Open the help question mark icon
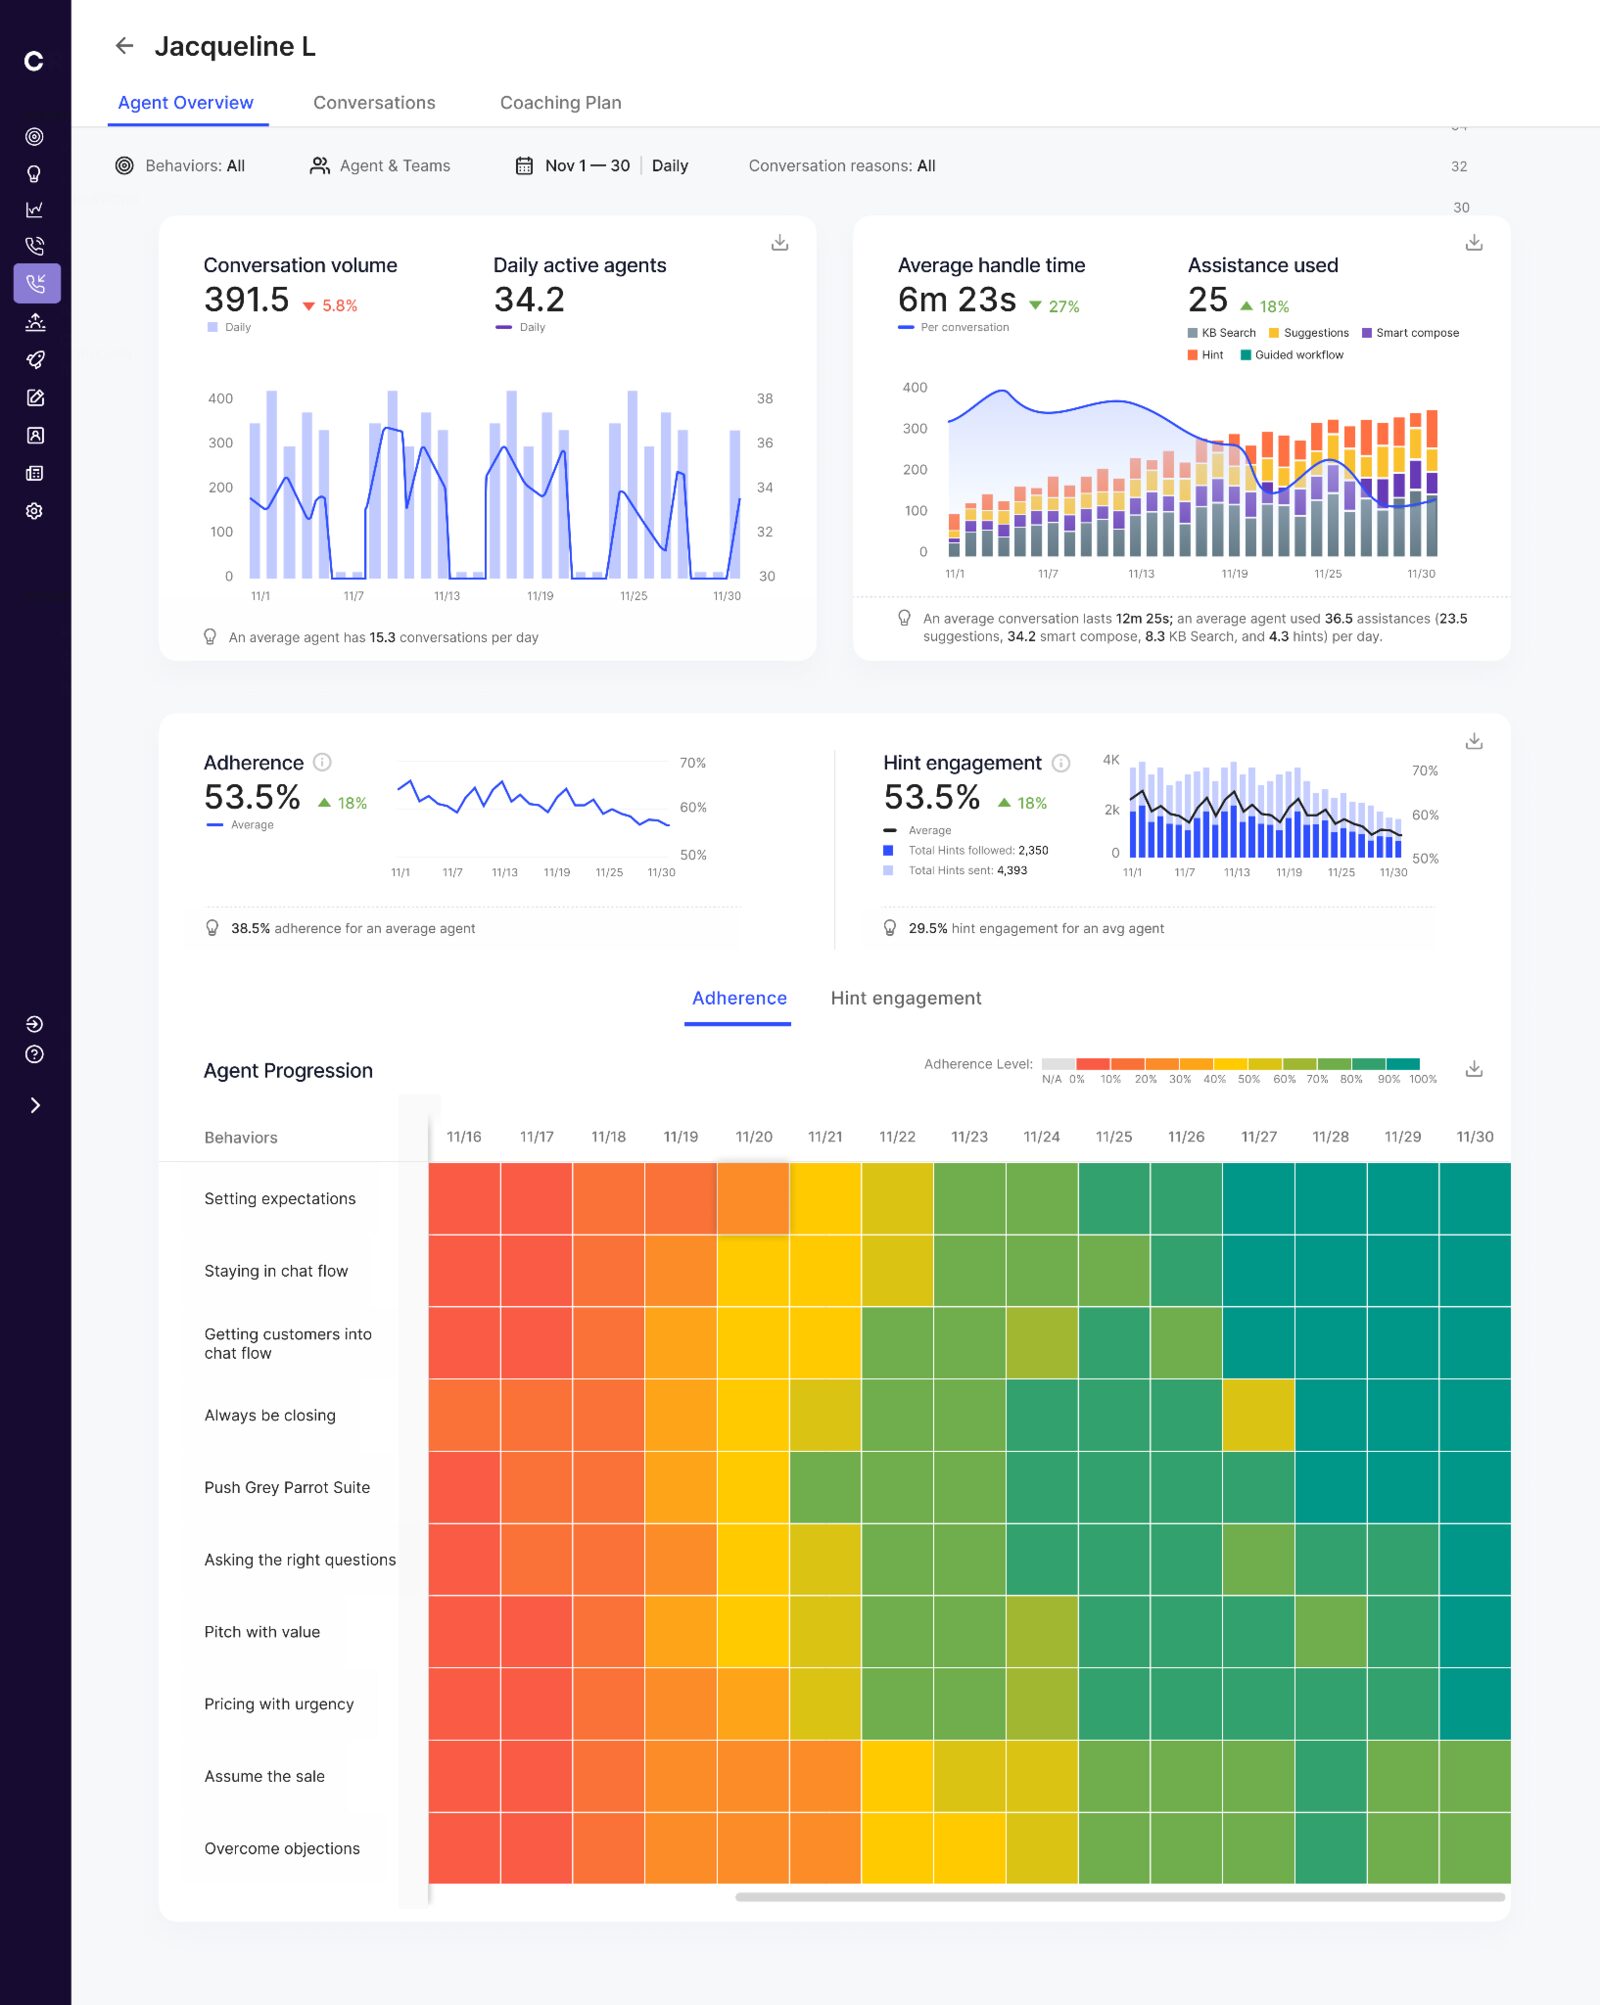 [34, 1055]
